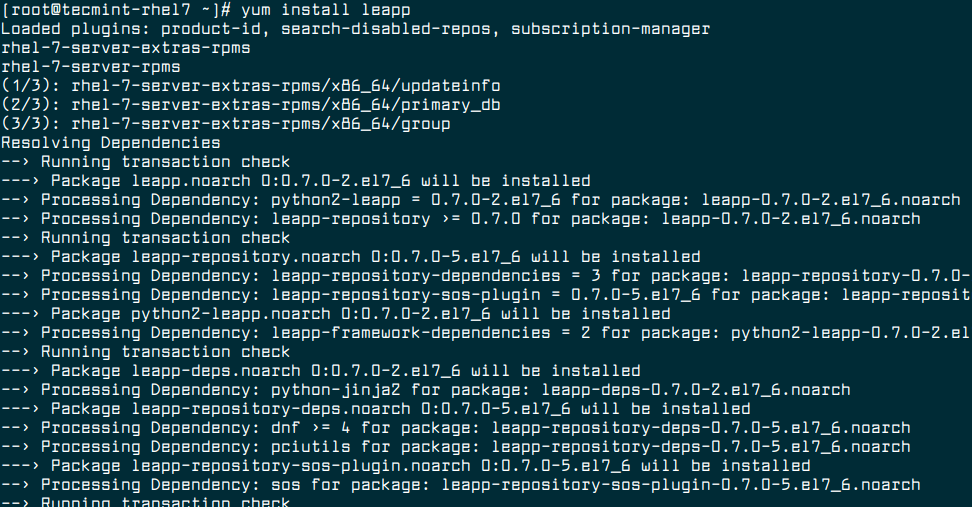Click the 'Resolving Dependencies' text

(111, 143)
